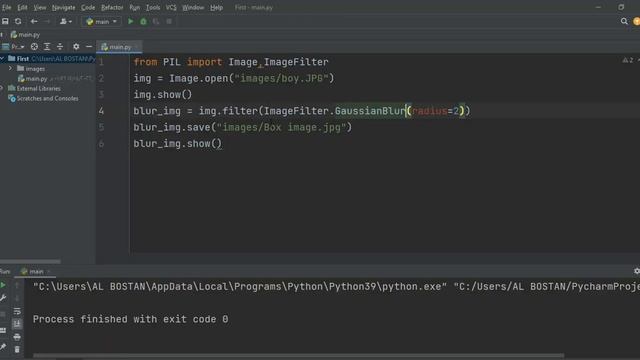Go back using the left arrow icon
Viewport: 640px width, 360px height.
click(34, 21)
